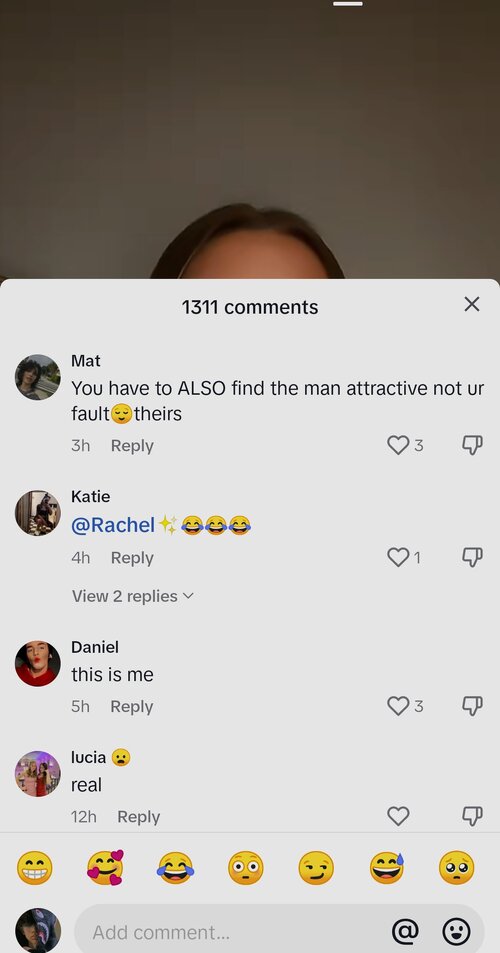Open the emoji picker in comment box
This screenshot has width=500, height=953.
456,931
